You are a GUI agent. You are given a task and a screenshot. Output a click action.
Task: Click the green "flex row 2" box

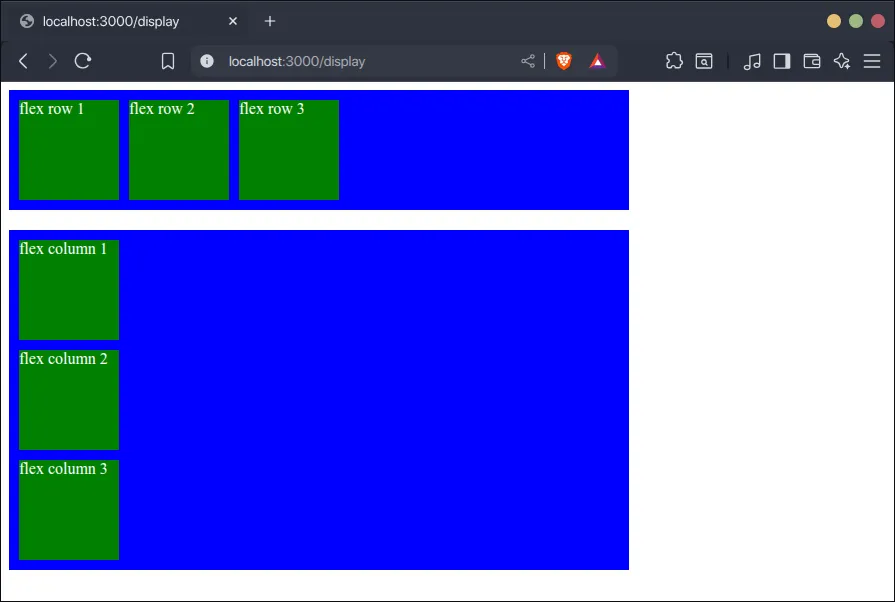(179, 150)
